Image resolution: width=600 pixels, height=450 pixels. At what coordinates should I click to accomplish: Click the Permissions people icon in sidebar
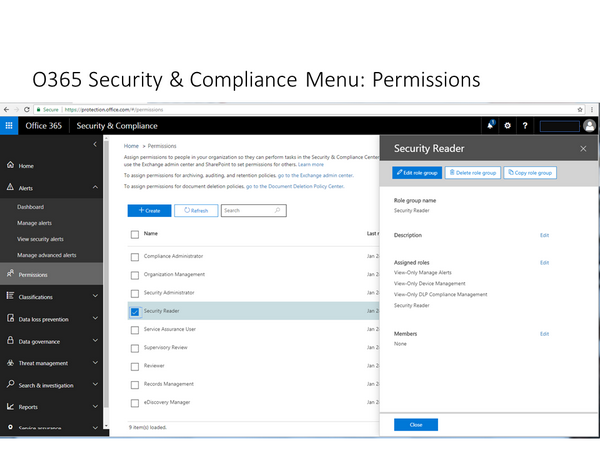[10, 274]
